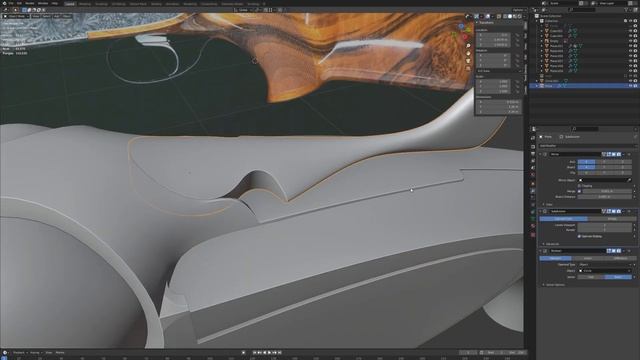Remove the Subdivision modifier with its X
The height and width of the screenshot is (360, 640).
629,211
